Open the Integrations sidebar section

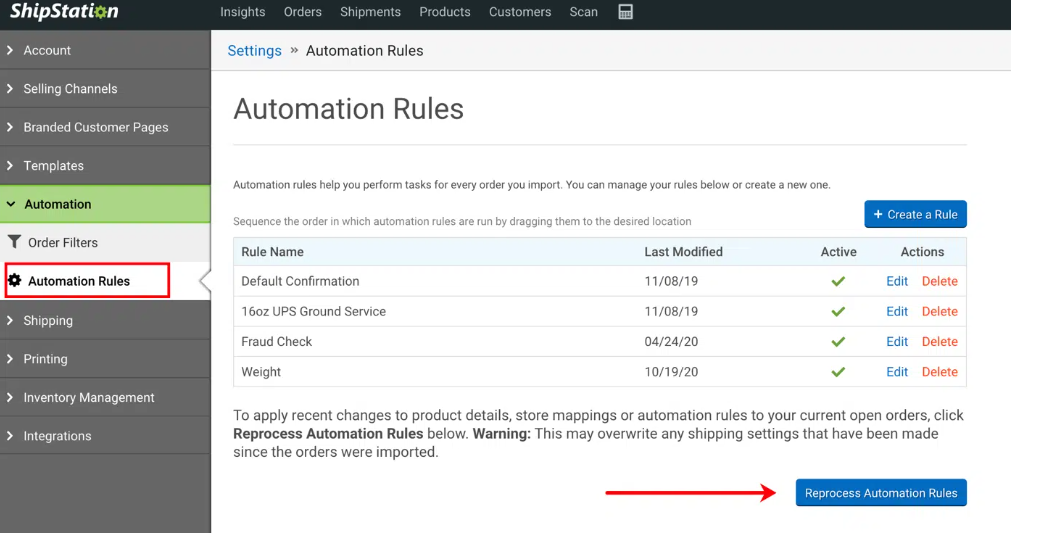(x=105, y=435)
